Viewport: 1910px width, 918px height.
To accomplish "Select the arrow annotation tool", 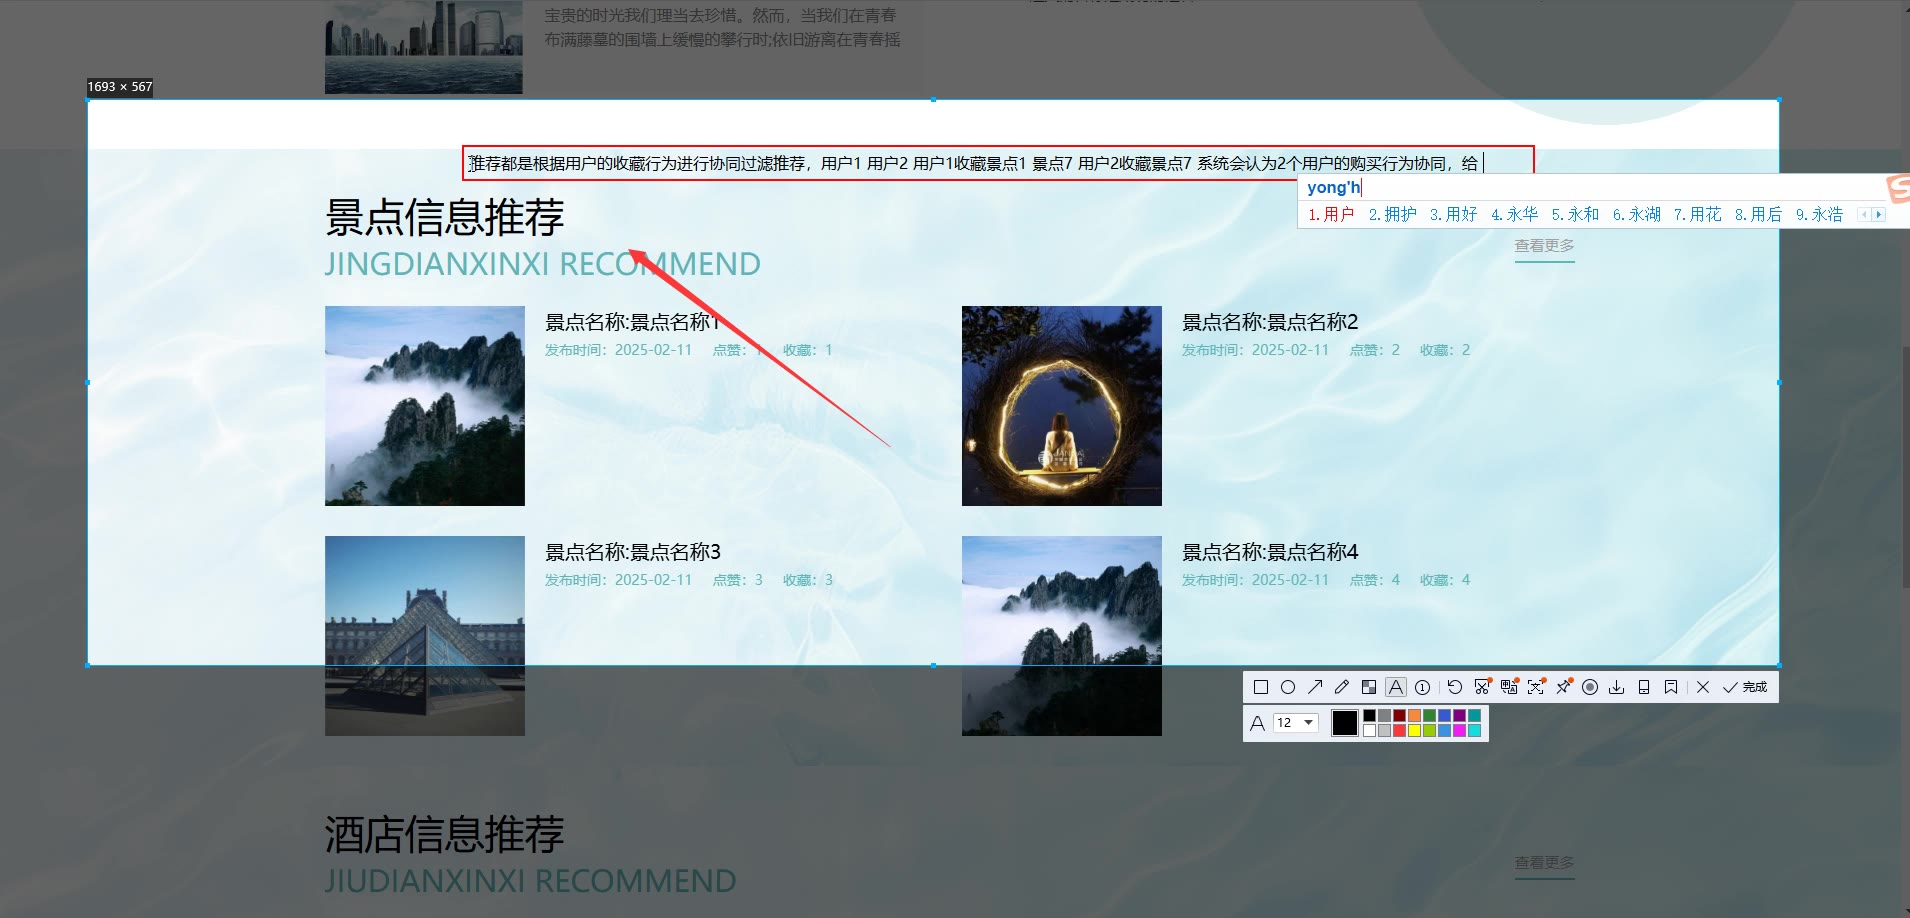I will click(x=1315, y=687).
